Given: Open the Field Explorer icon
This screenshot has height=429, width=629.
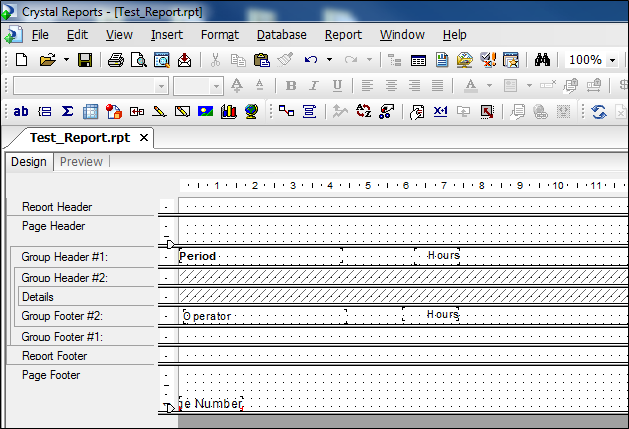Looking at the screenshot, I should tap(418, 60).
